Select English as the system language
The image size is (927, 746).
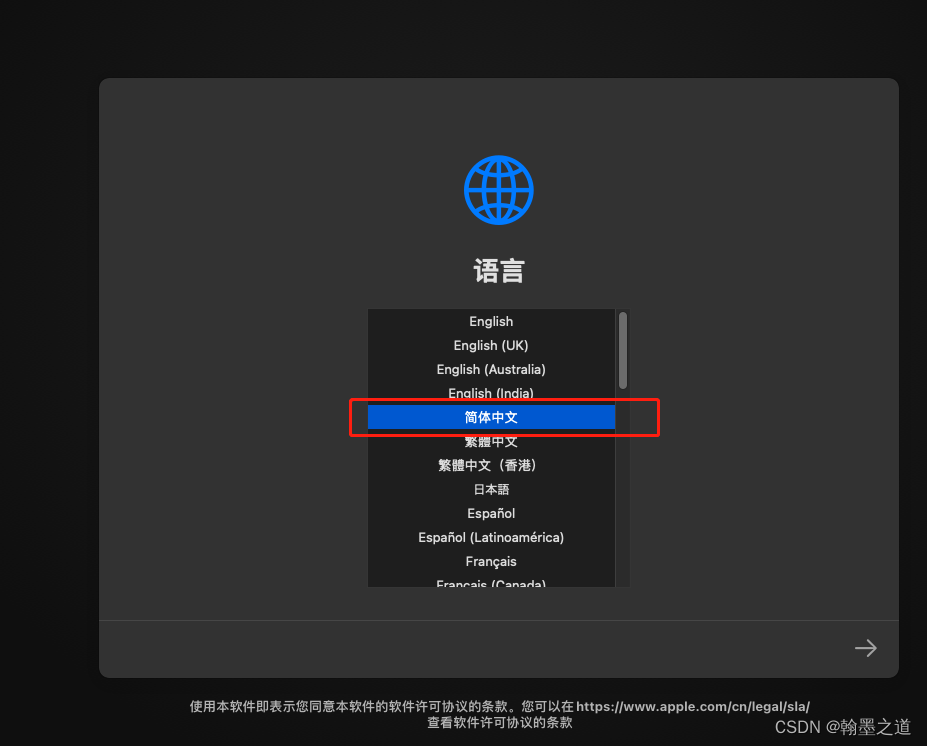click(491, 321)
